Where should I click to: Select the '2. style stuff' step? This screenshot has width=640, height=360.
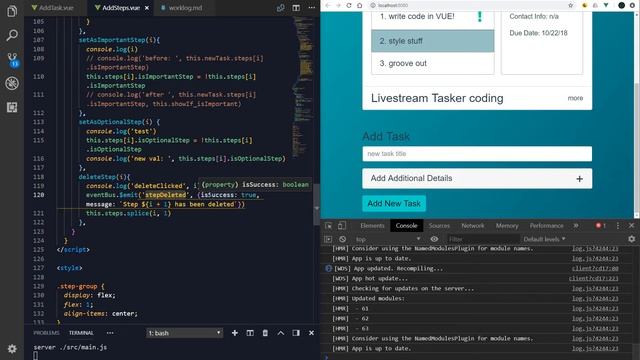coord(433,41)
